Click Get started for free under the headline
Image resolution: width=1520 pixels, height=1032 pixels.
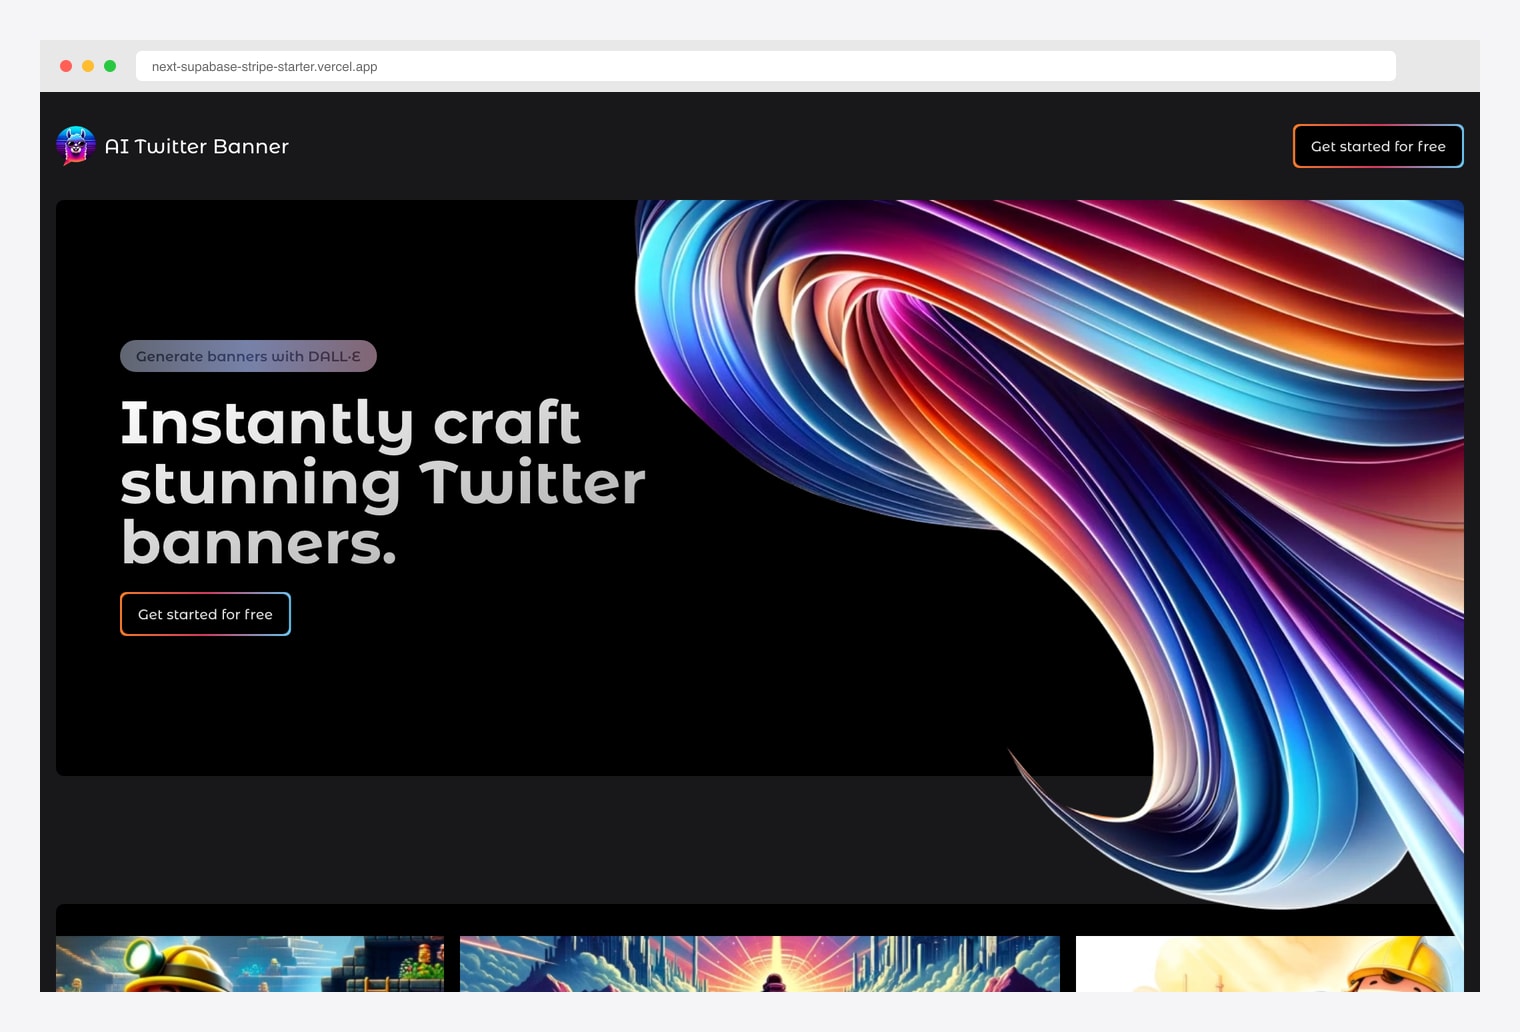[x=205, y=614]
